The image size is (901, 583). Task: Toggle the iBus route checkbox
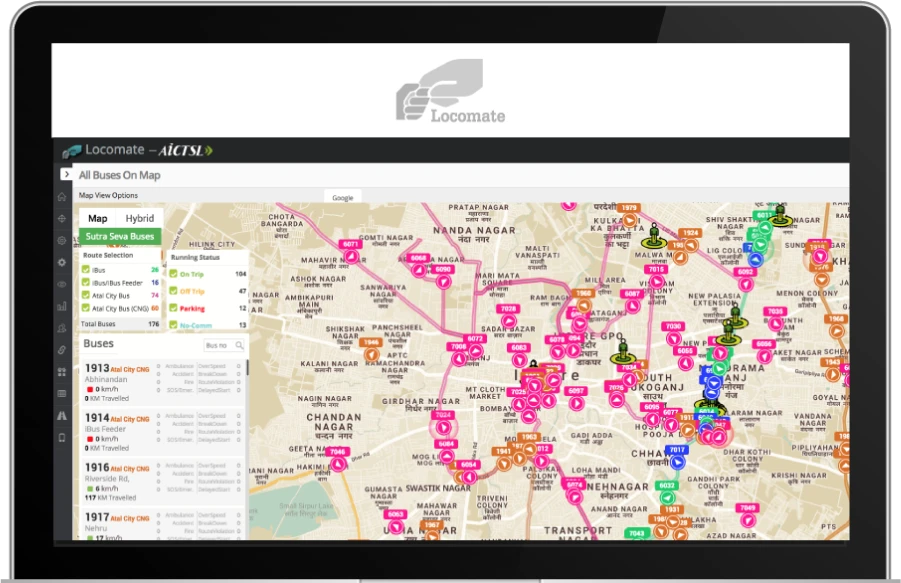86,269
